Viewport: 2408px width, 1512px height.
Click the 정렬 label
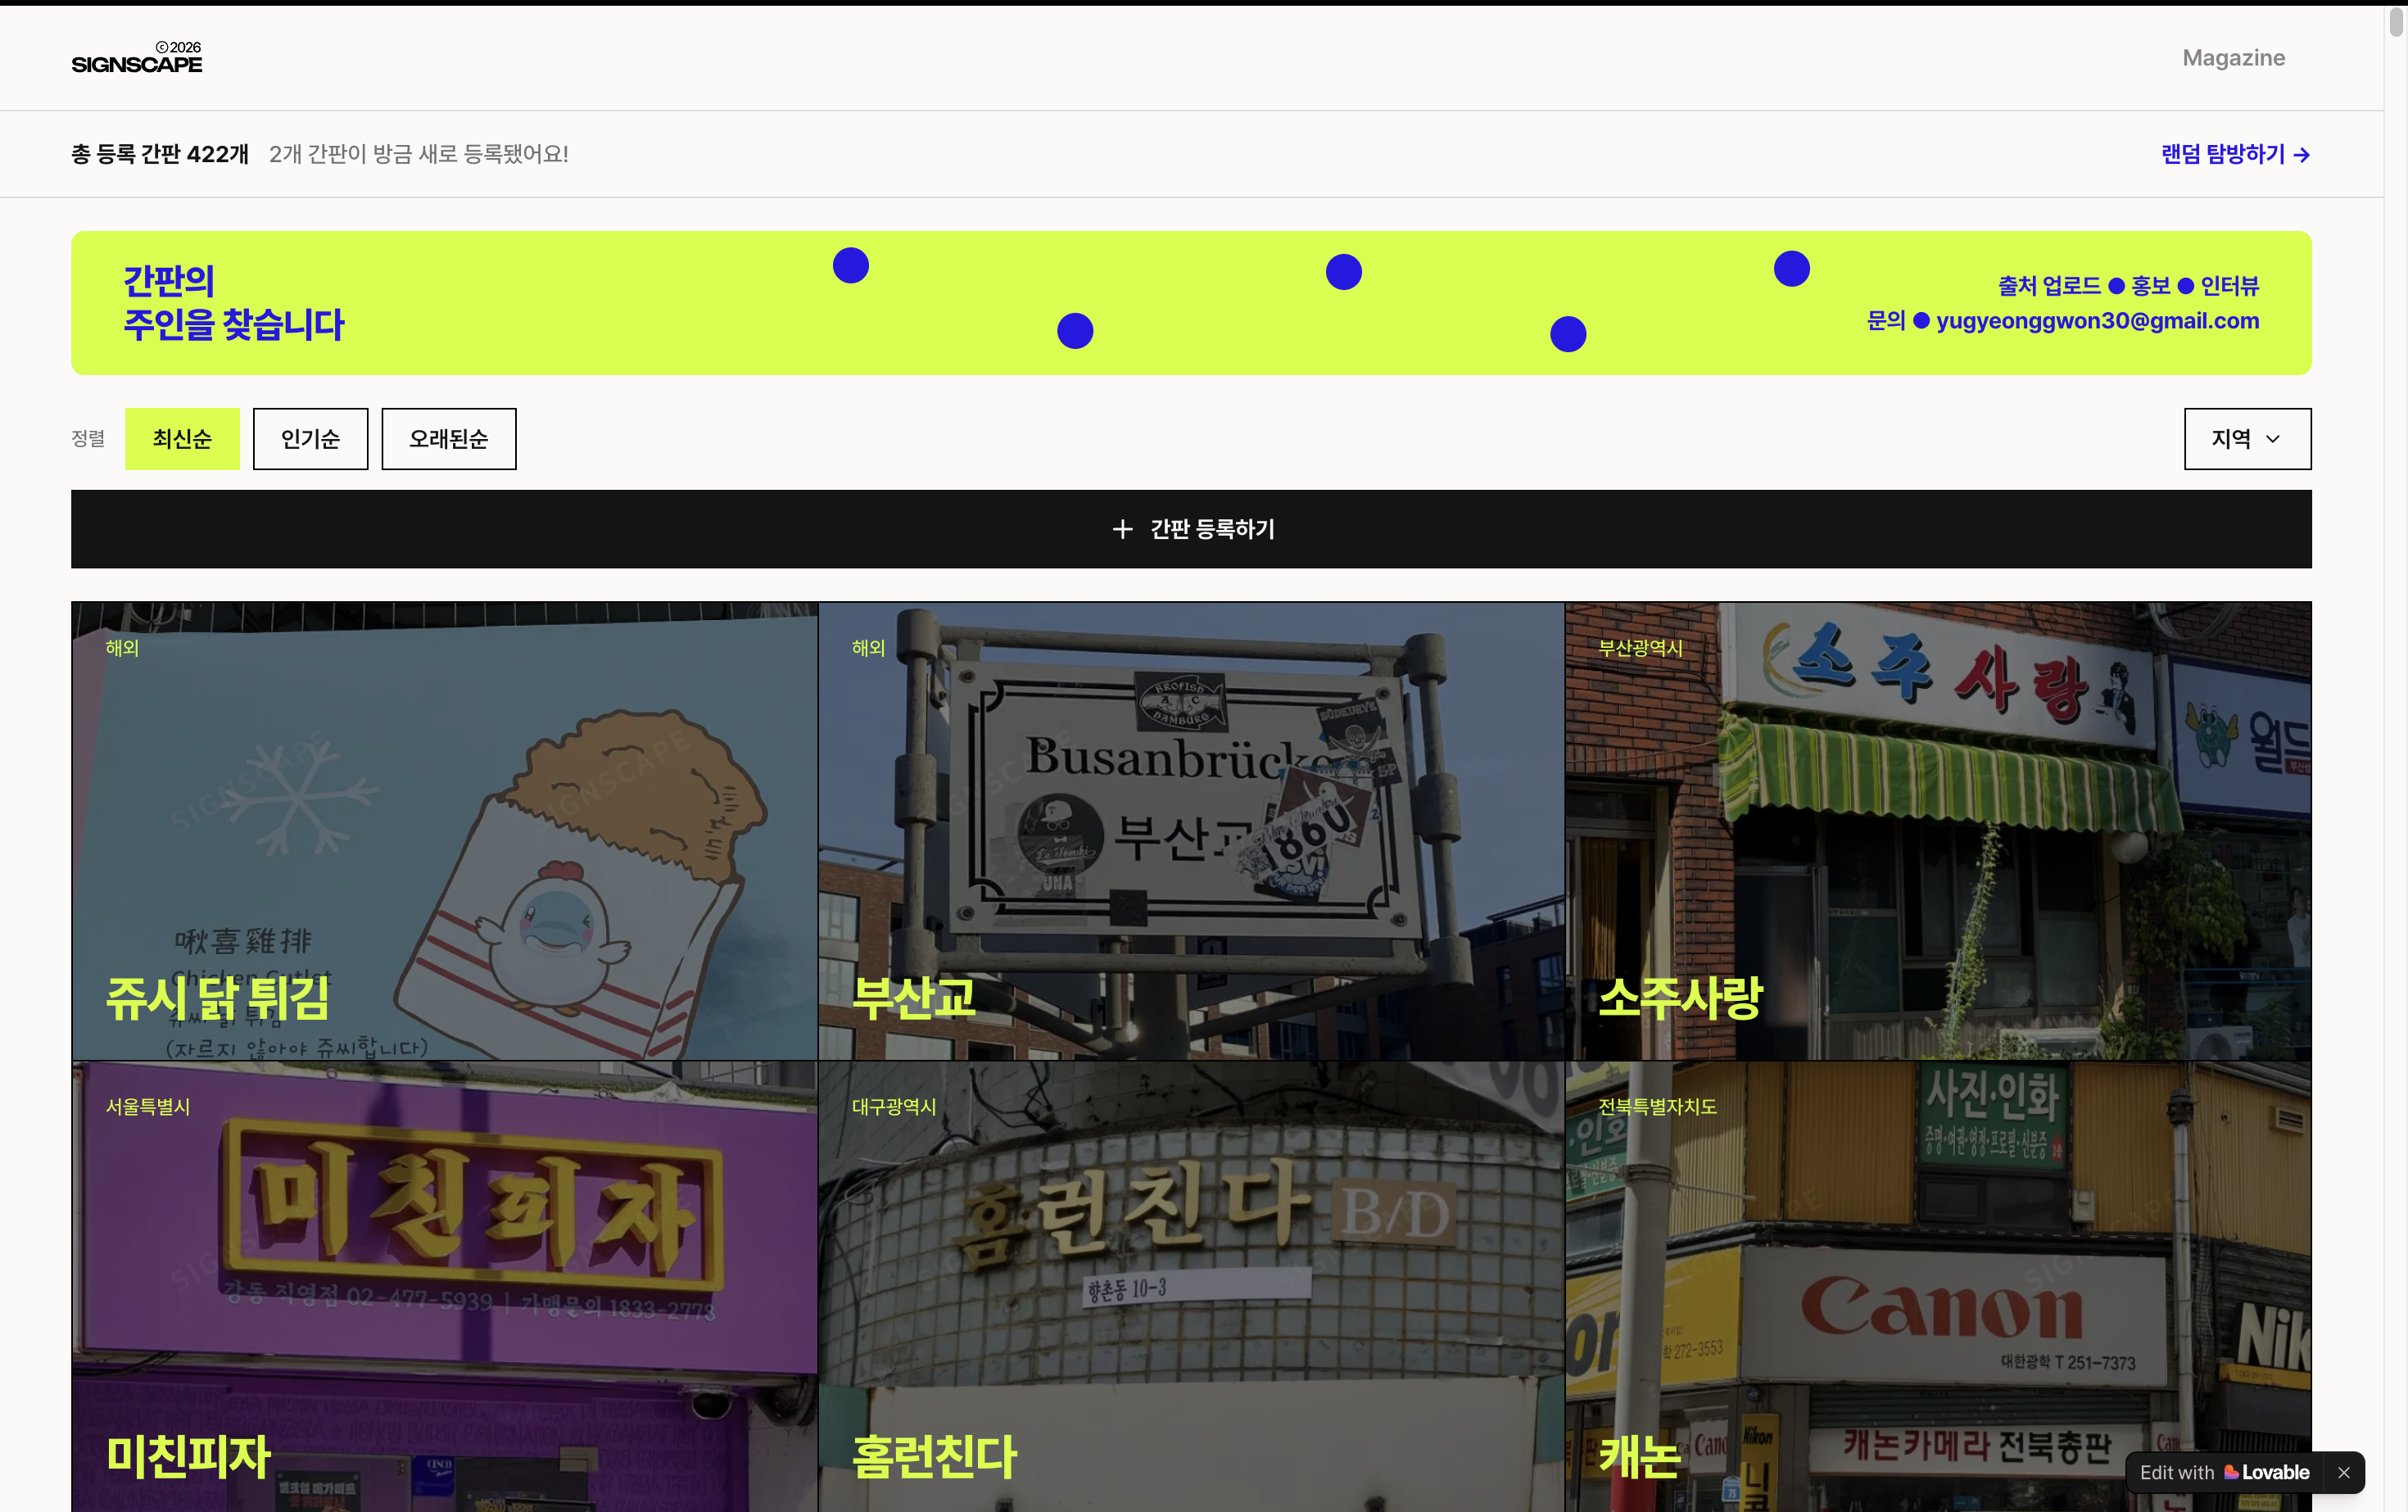88,439
